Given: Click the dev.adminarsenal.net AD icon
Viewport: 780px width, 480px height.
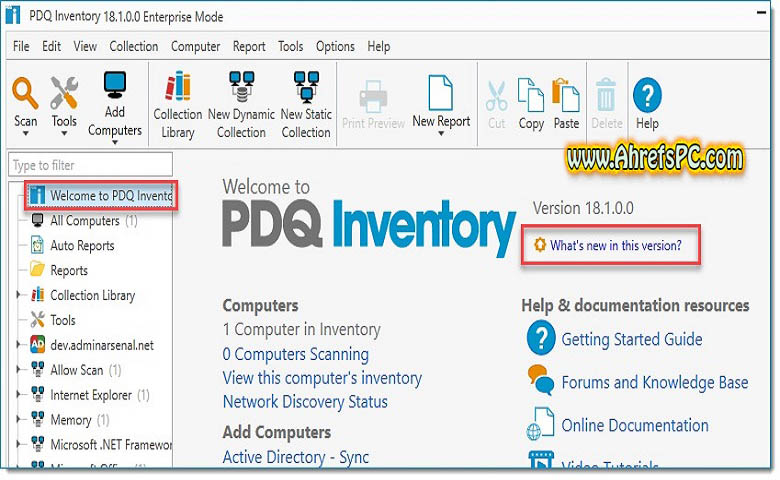Looking at the screenshot, I should [x=37, y=344].
